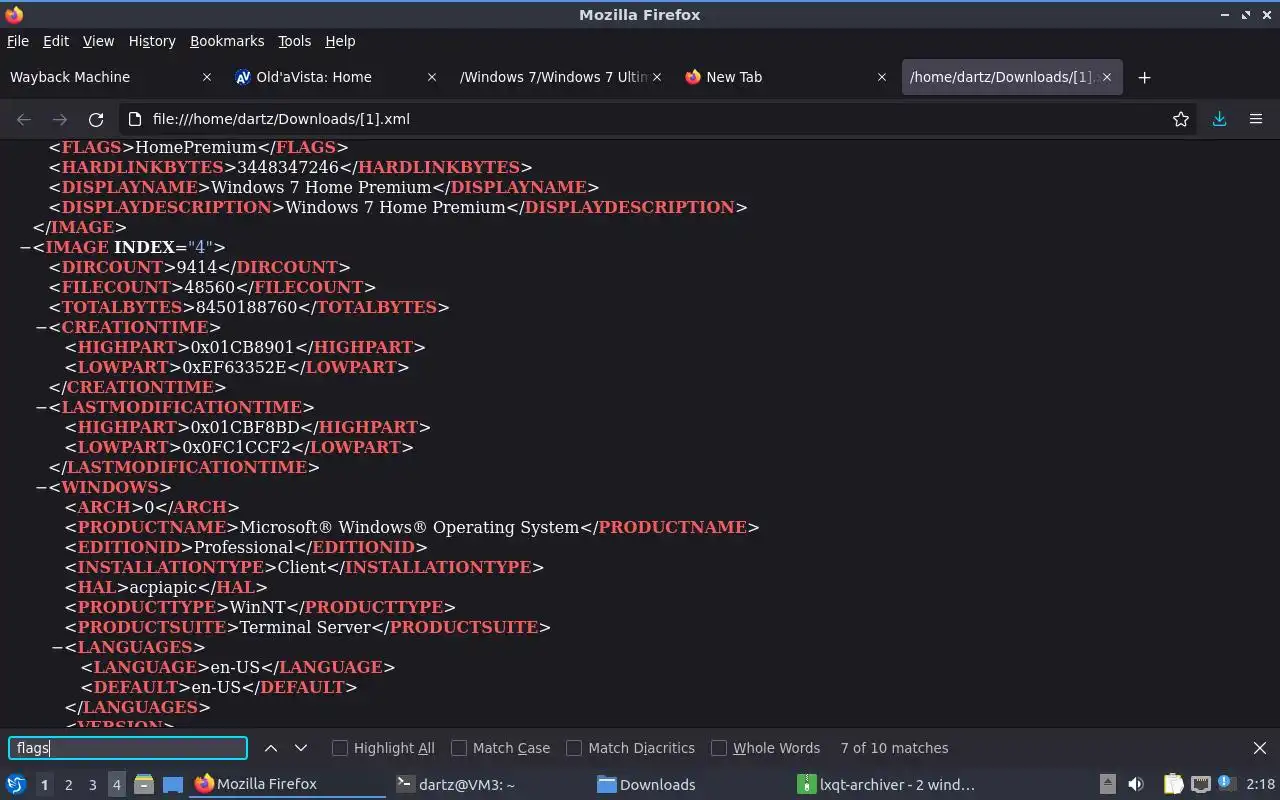Open clipboard manager tray icon
The height and width of the screenshot is (800, 1280).
(x=1173, y=784)
